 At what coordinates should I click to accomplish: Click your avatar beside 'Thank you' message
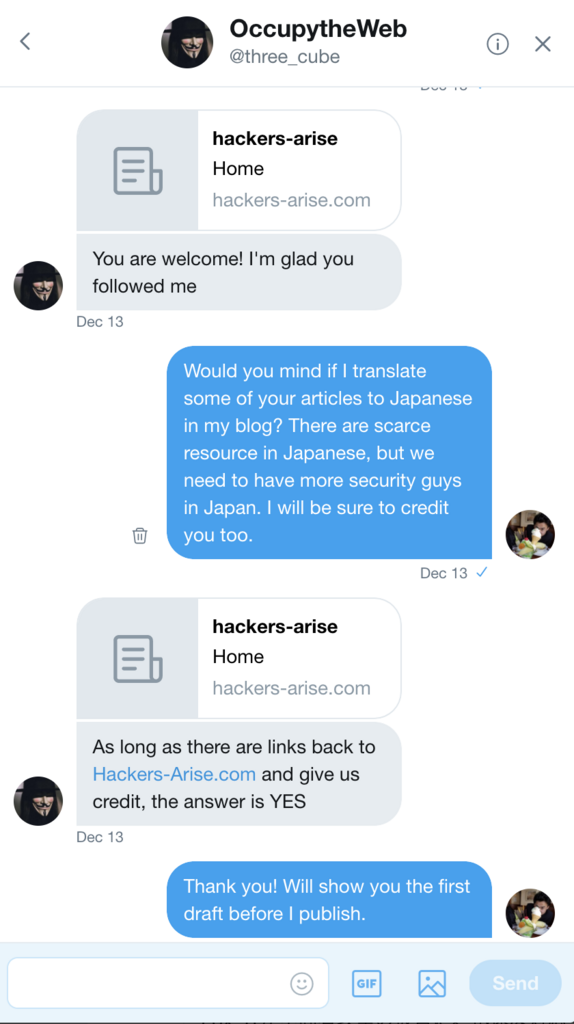530,913
